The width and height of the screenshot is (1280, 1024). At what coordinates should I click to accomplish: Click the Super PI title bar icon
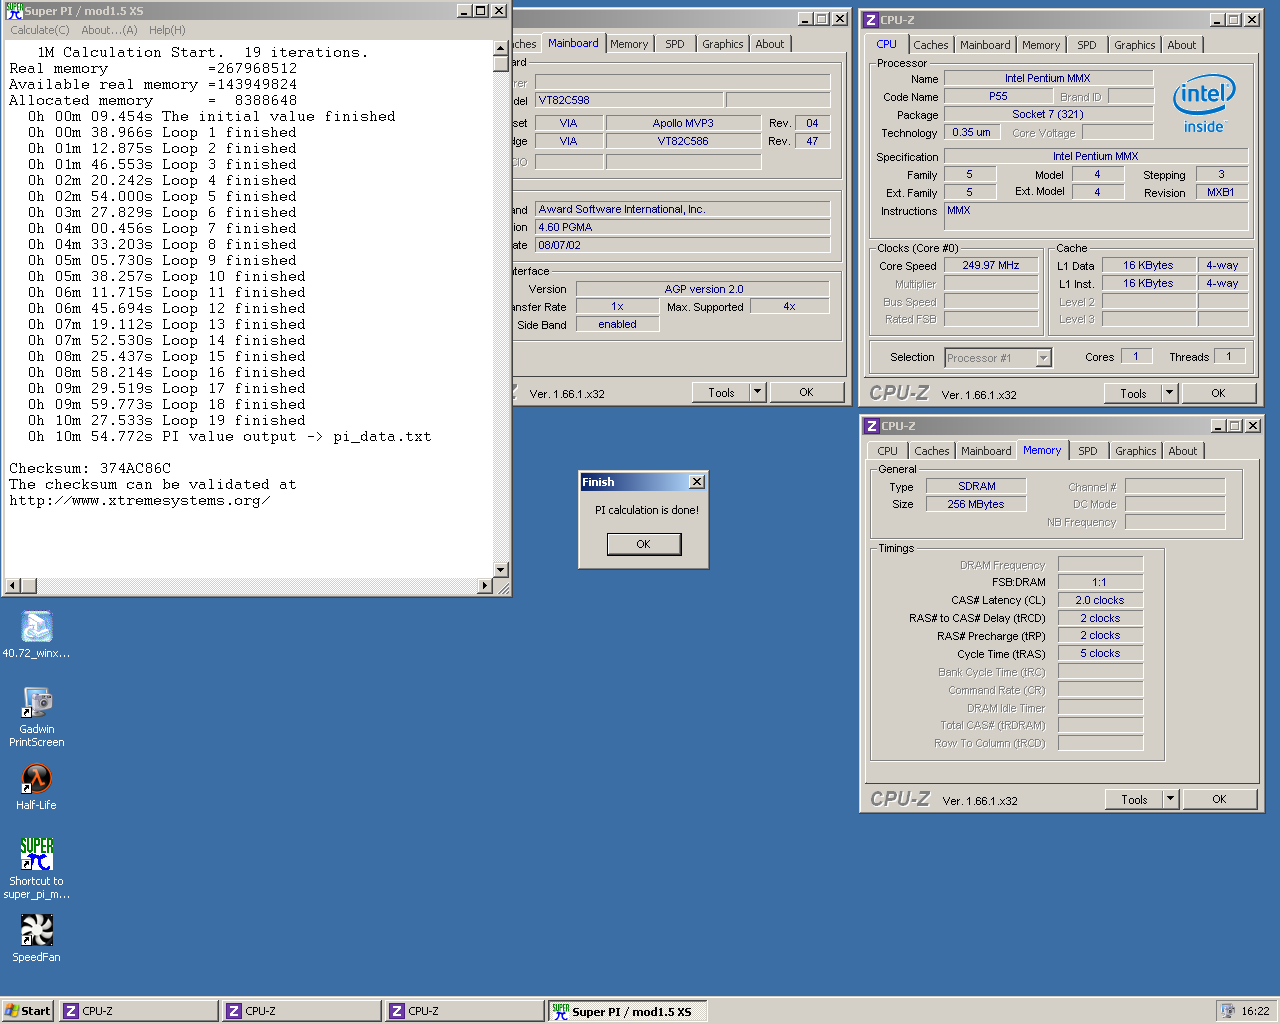click(14, 11)
